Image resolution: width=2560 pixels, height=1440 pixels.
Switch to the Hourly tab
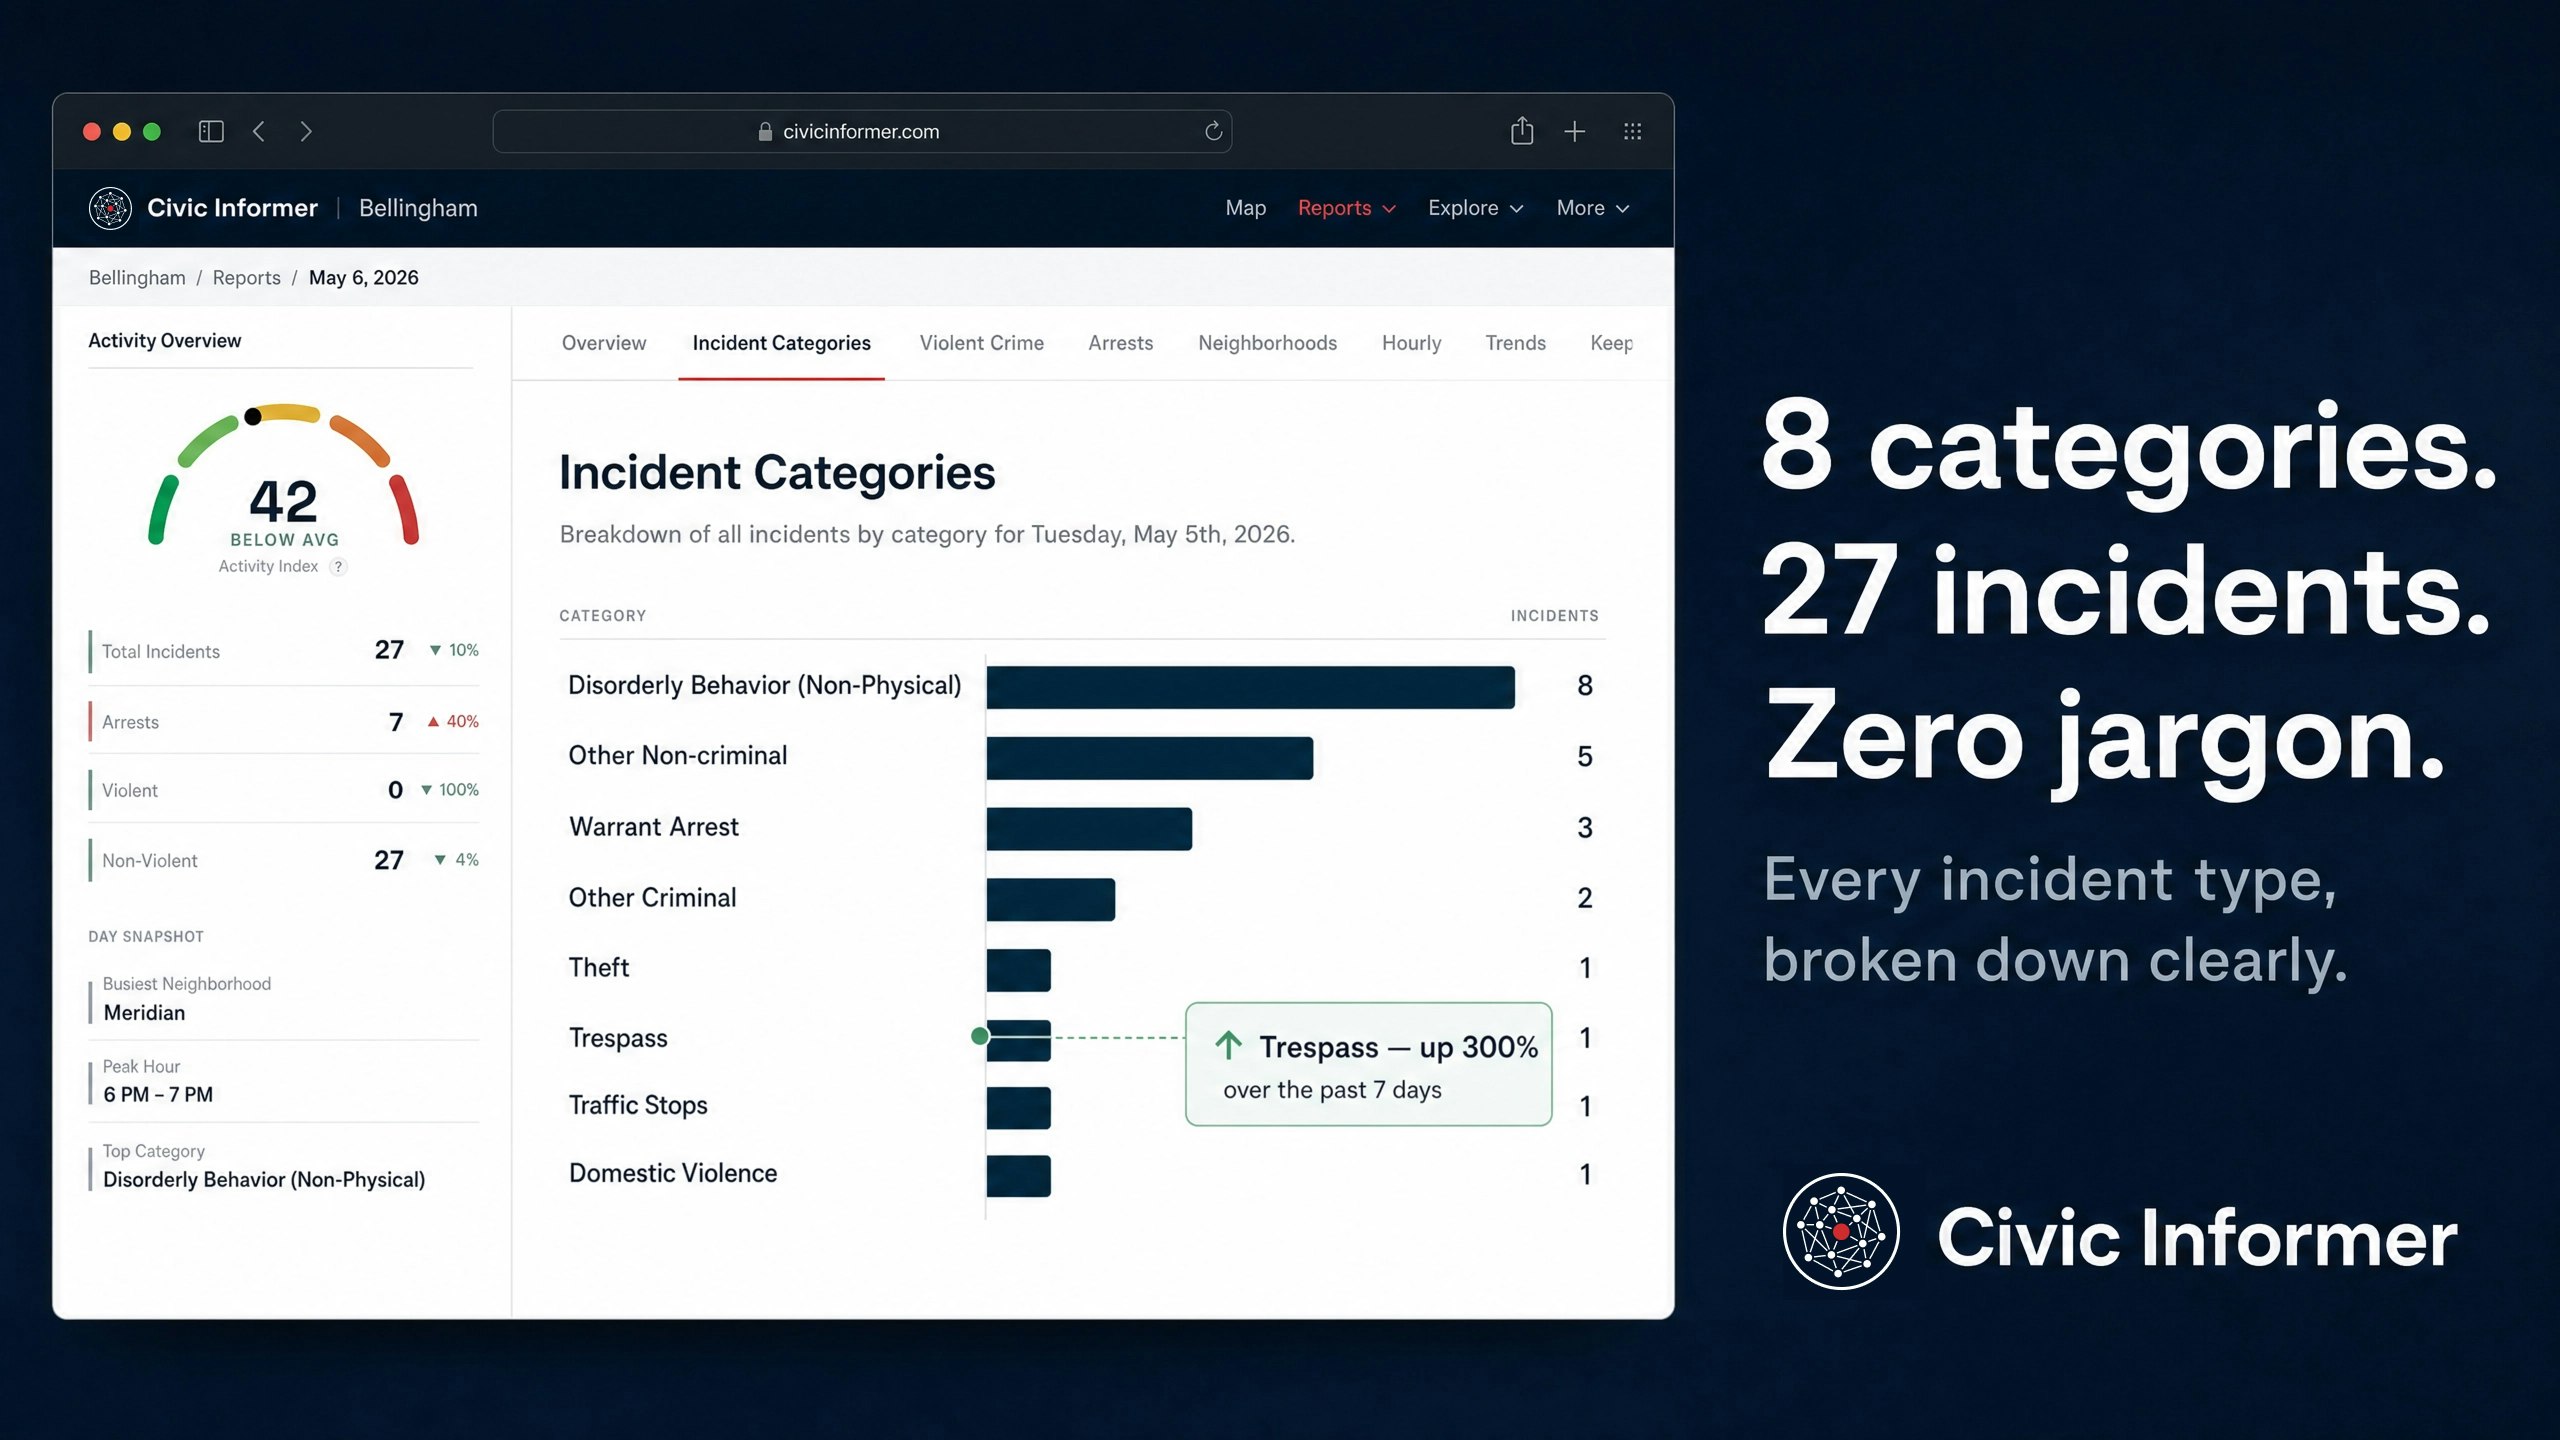coord(1412,343)
